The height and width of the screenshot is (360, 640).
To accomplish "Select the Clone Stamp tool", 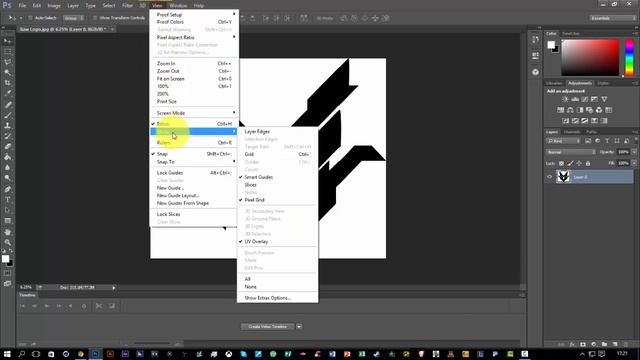I will coord(8,126).
